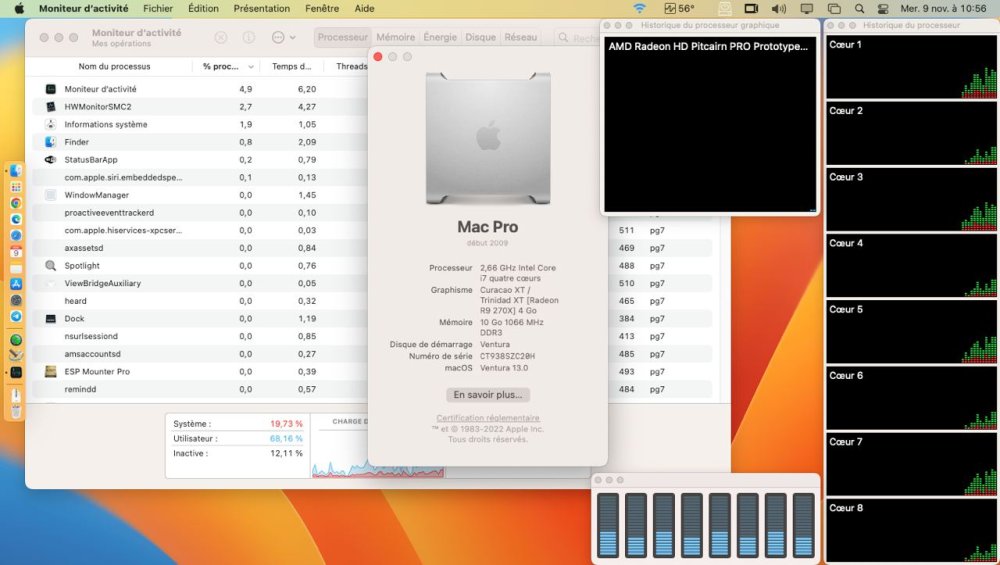Viewport: 1000px width, 565px height.
Task: Sort by the Threads column header
Action: point(351,66)
